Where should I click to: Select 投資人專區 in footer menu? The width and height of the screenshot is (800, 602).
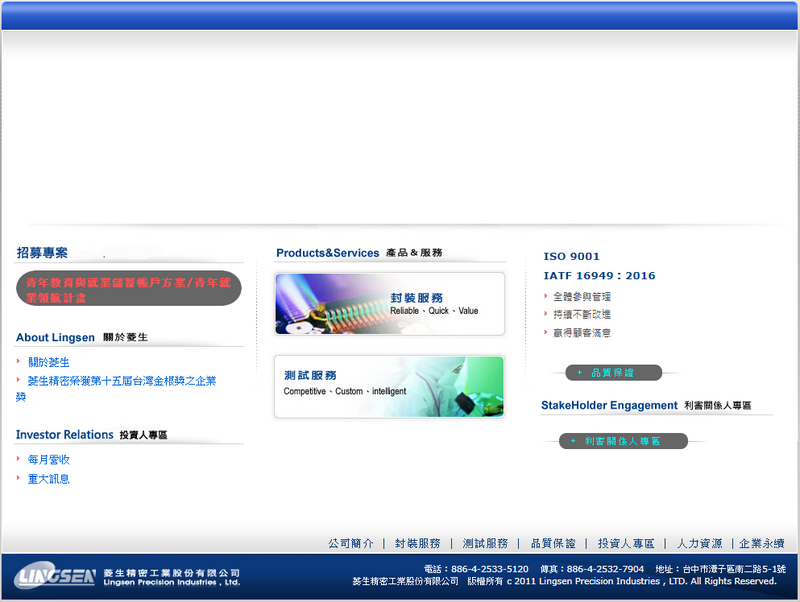pos(626,543)
